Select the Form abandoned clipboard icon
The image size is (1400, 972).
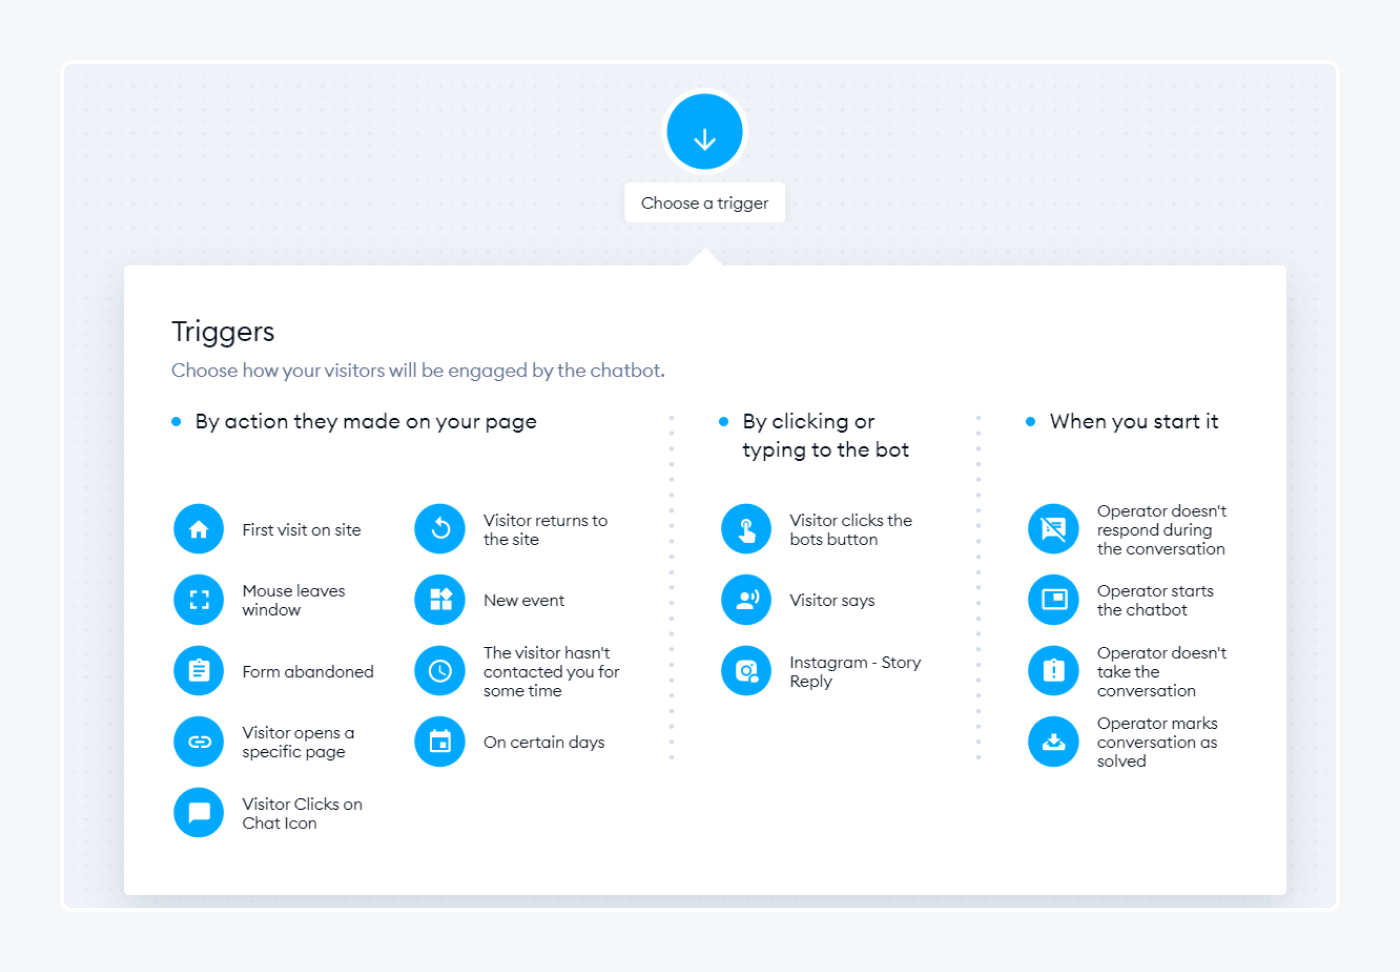click(199, 671)
